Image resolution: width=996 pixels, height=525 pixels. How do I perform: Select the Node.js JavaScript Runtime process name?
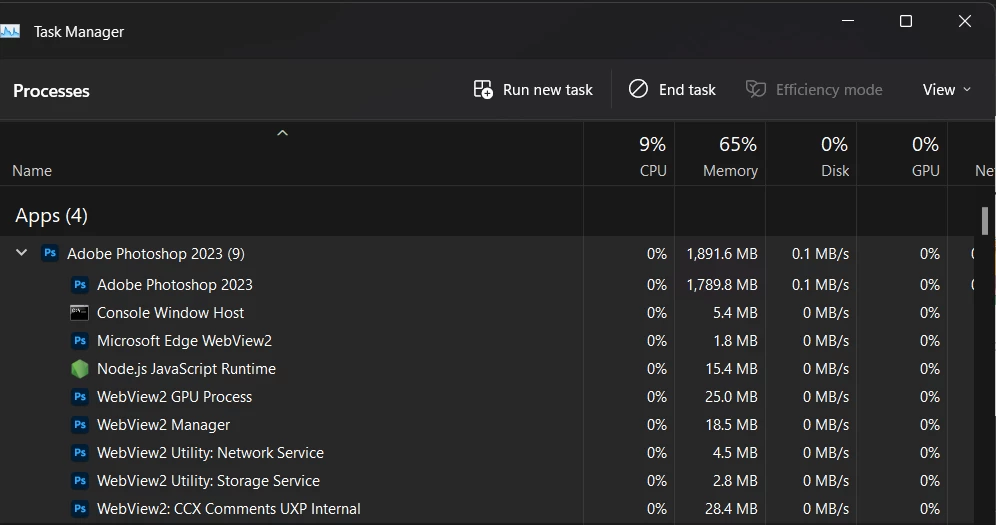[x=186, y=369]
